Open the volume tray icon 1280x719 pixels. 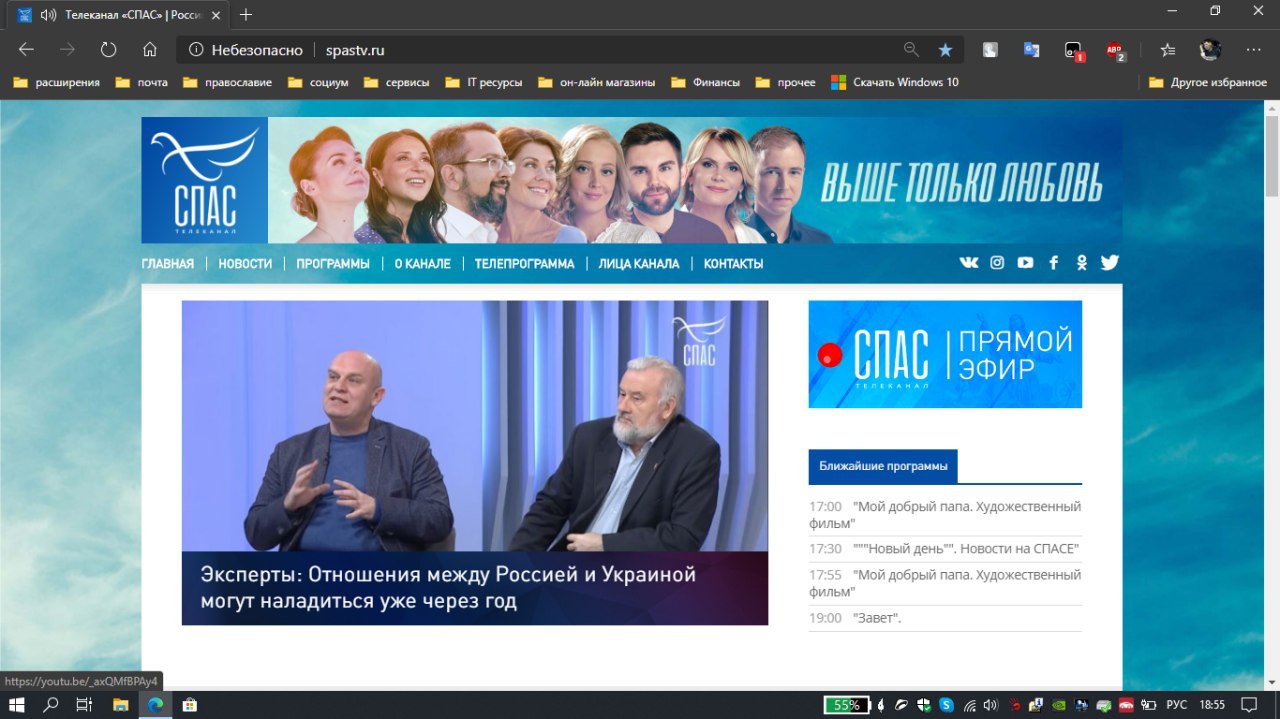(990, 705)
